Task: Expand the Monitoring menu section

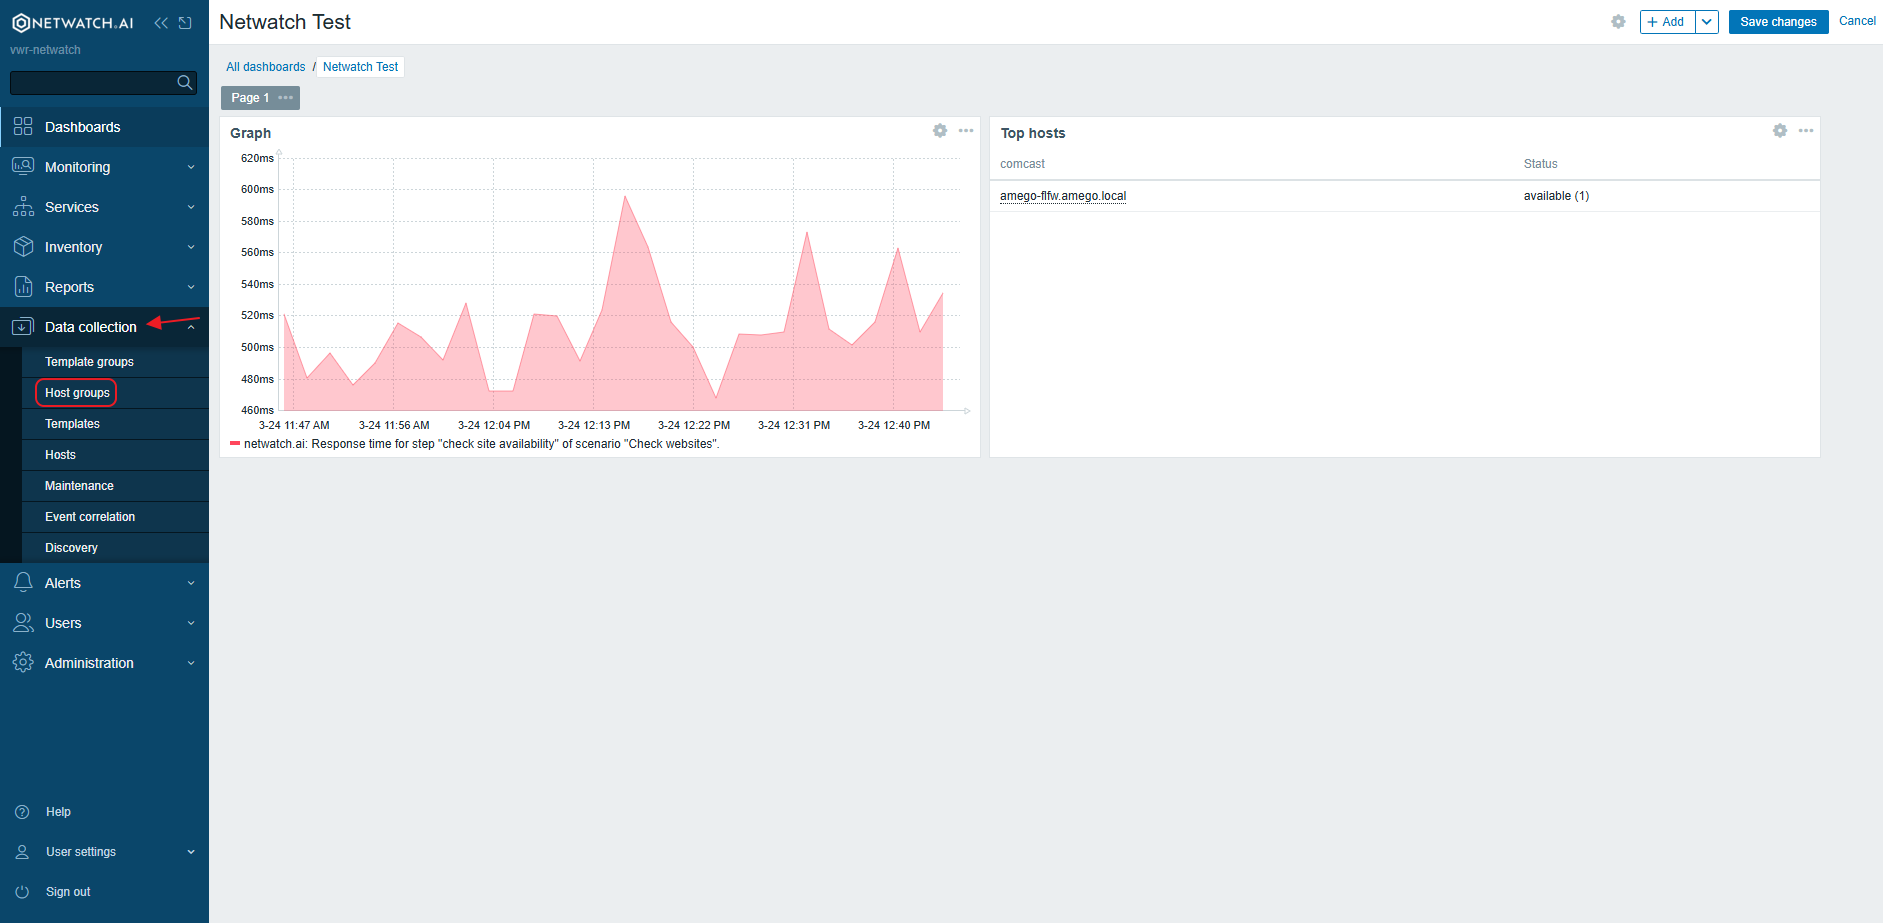Action: point(104,167)
